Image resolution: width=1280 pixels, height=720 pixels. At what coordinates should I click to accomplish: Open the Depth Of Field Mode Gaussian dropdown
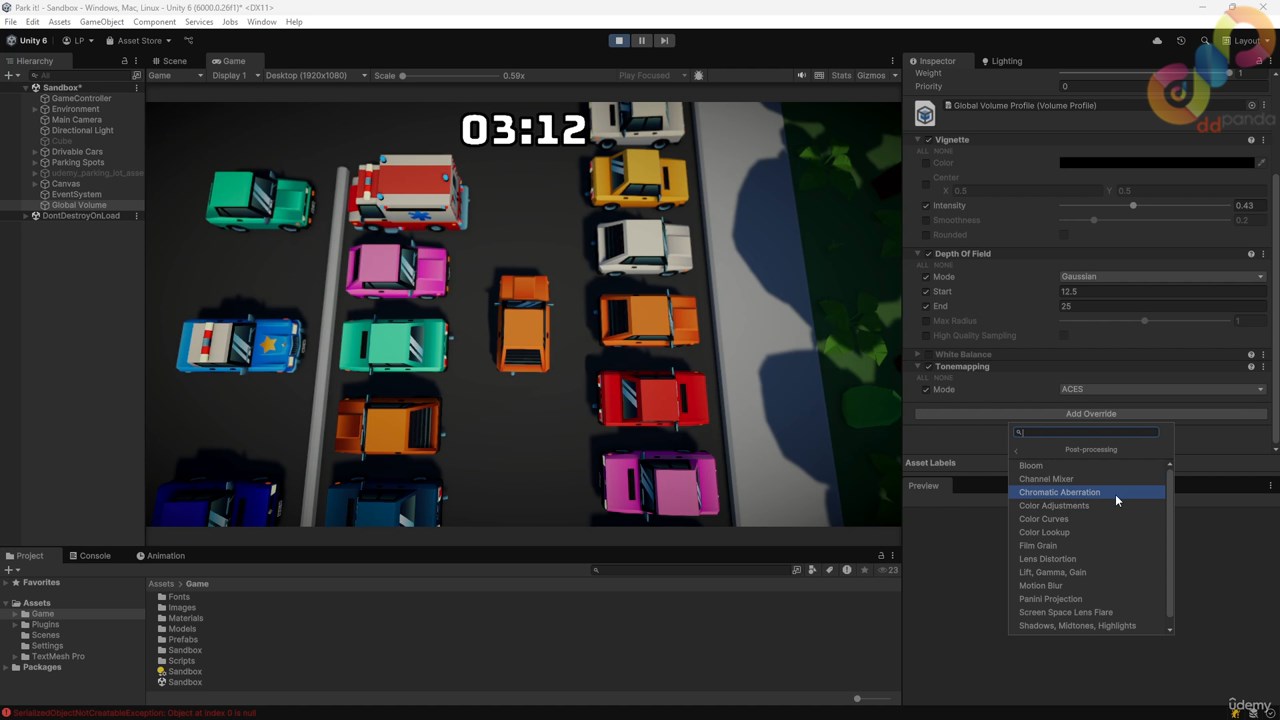(x=1163, y=277)
